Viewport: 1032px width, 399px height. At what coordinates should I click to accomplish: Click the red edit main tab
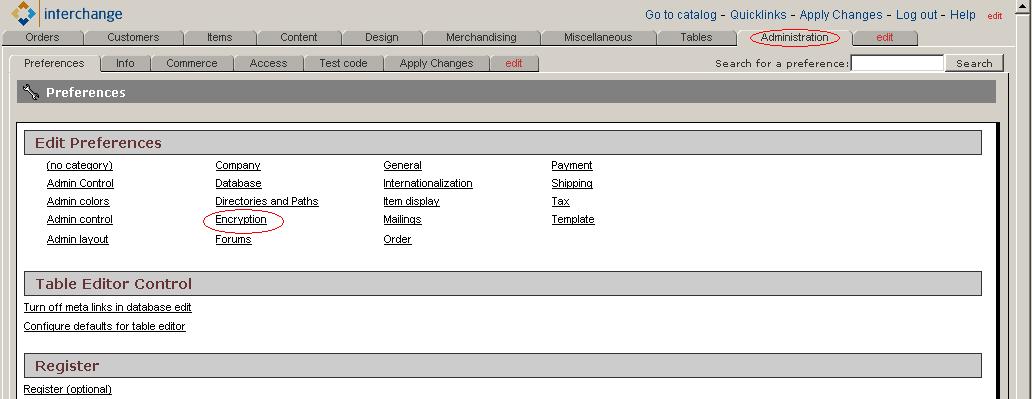[x=885, y=38]
